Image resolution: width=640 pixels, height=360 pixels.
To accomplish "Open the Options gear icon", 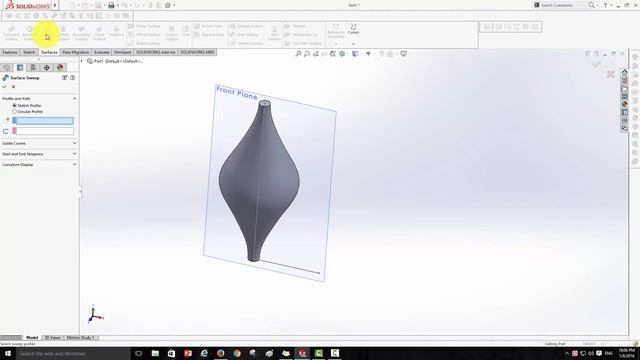I will coord(168,5).
